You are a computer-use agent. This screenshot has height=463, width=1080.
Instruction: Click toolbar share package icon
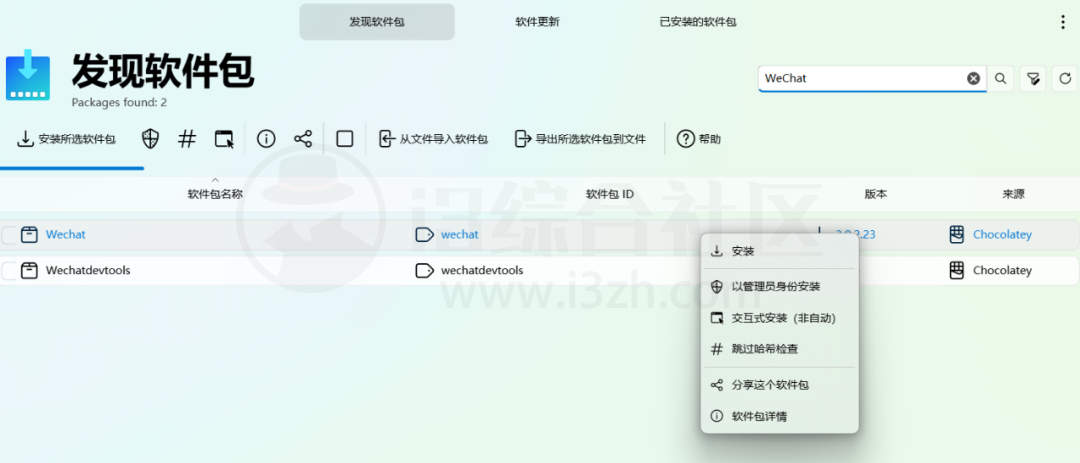tap(303, 139)
